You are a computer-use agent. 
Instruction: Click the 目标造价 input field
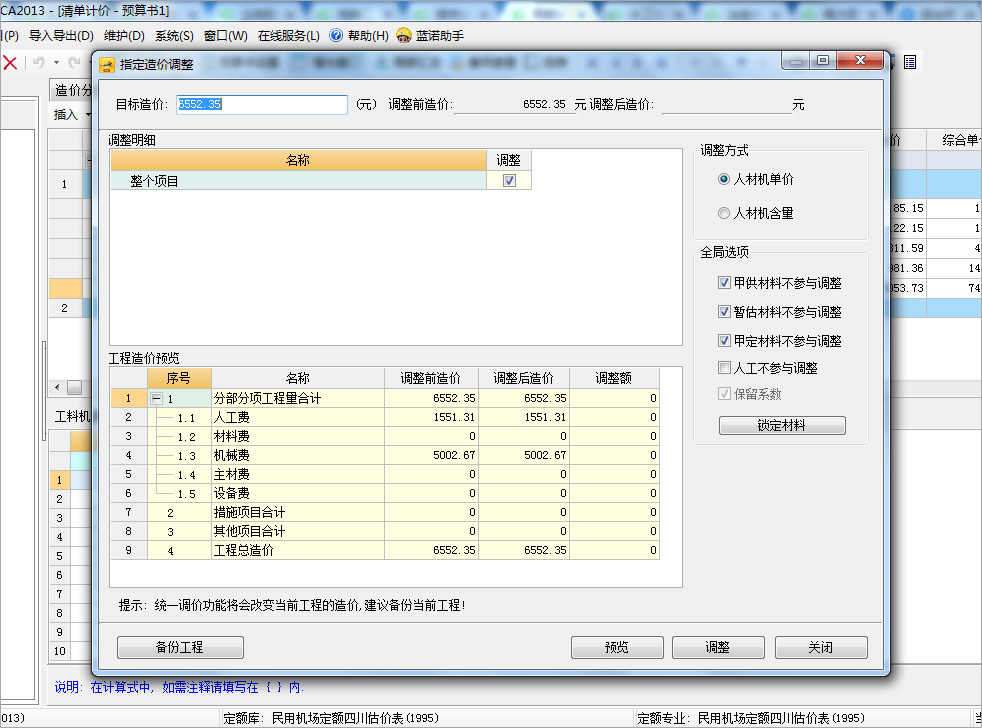tap(261, 104)
